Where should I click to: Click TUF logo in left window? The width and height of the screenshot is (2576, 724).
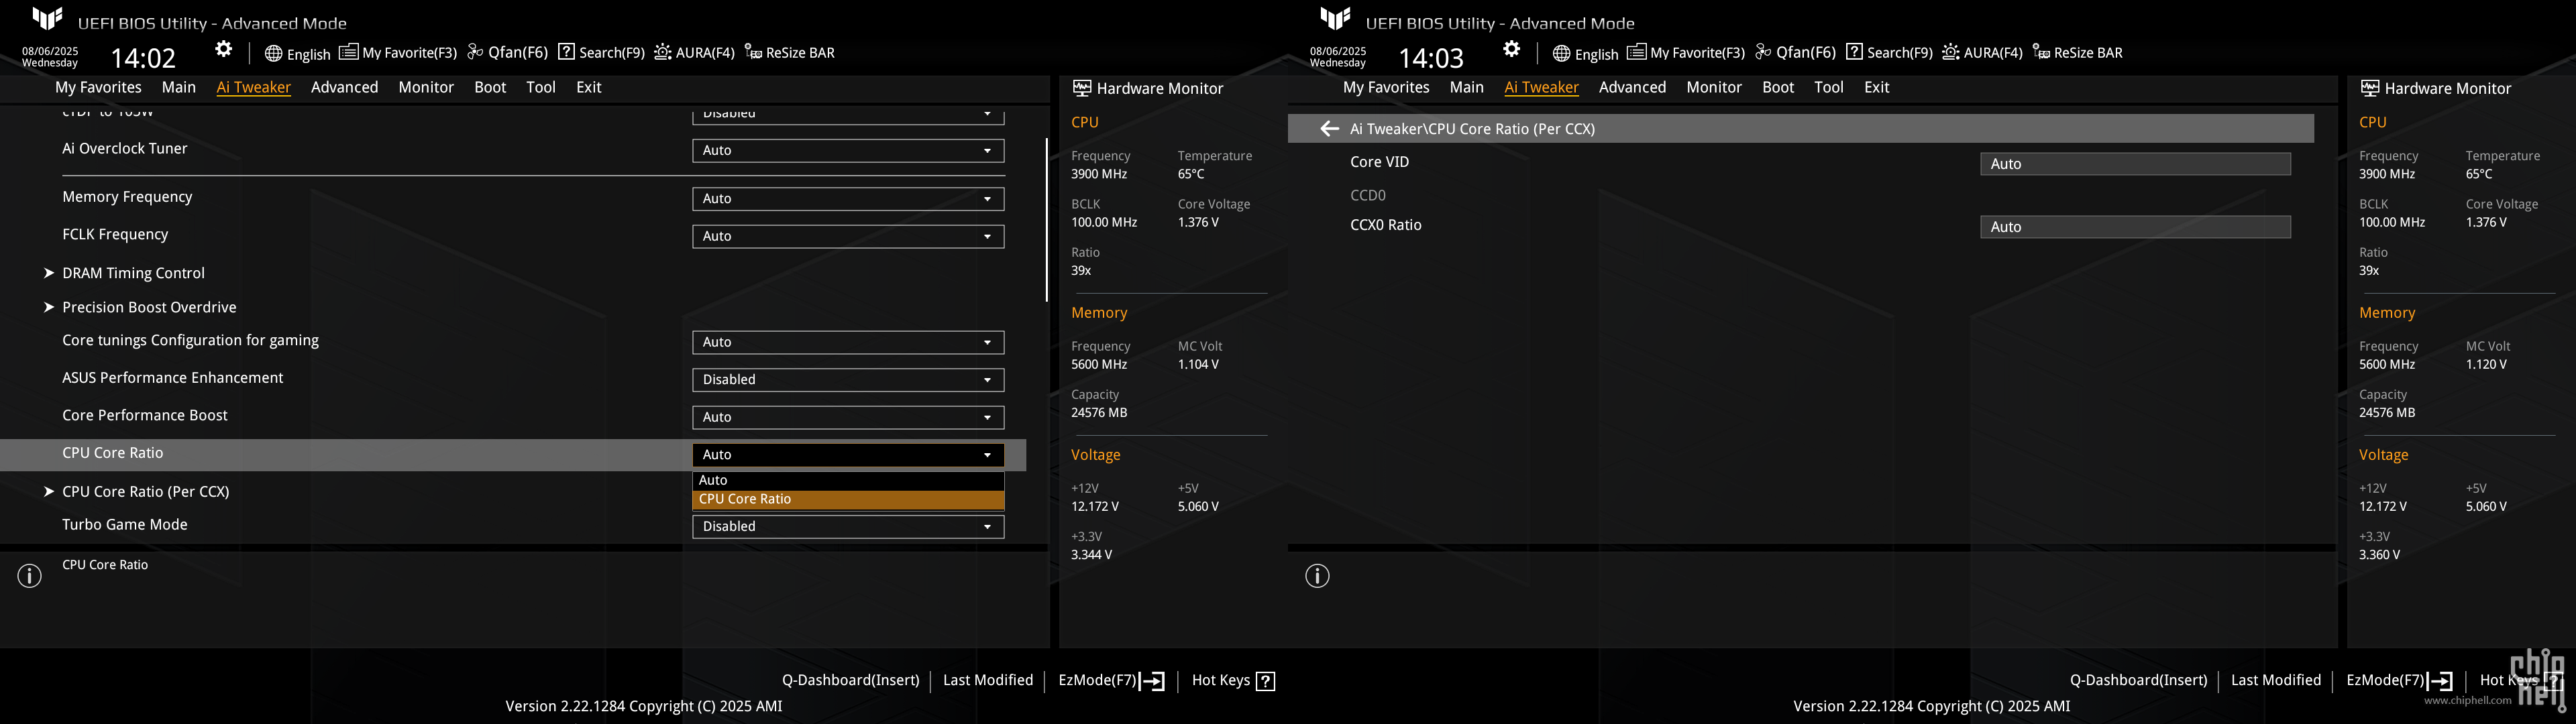[x=47, y=18]
